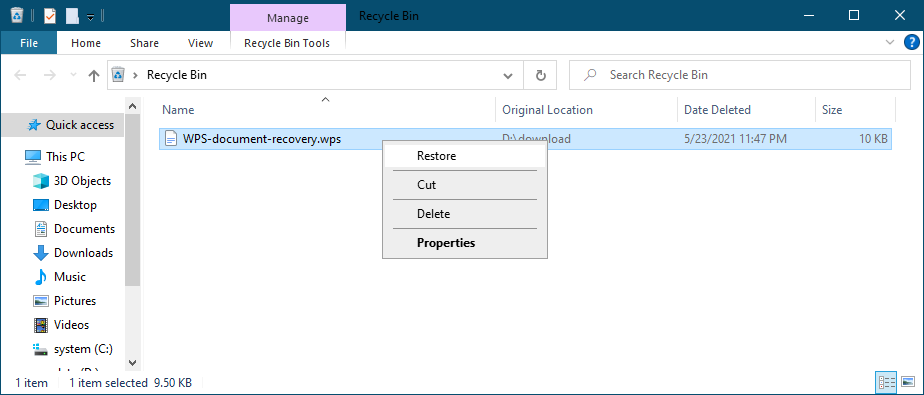This screenshot has width=924, height=395.
Task: Choose Properties from the context menu
Action: pos(464,242)
